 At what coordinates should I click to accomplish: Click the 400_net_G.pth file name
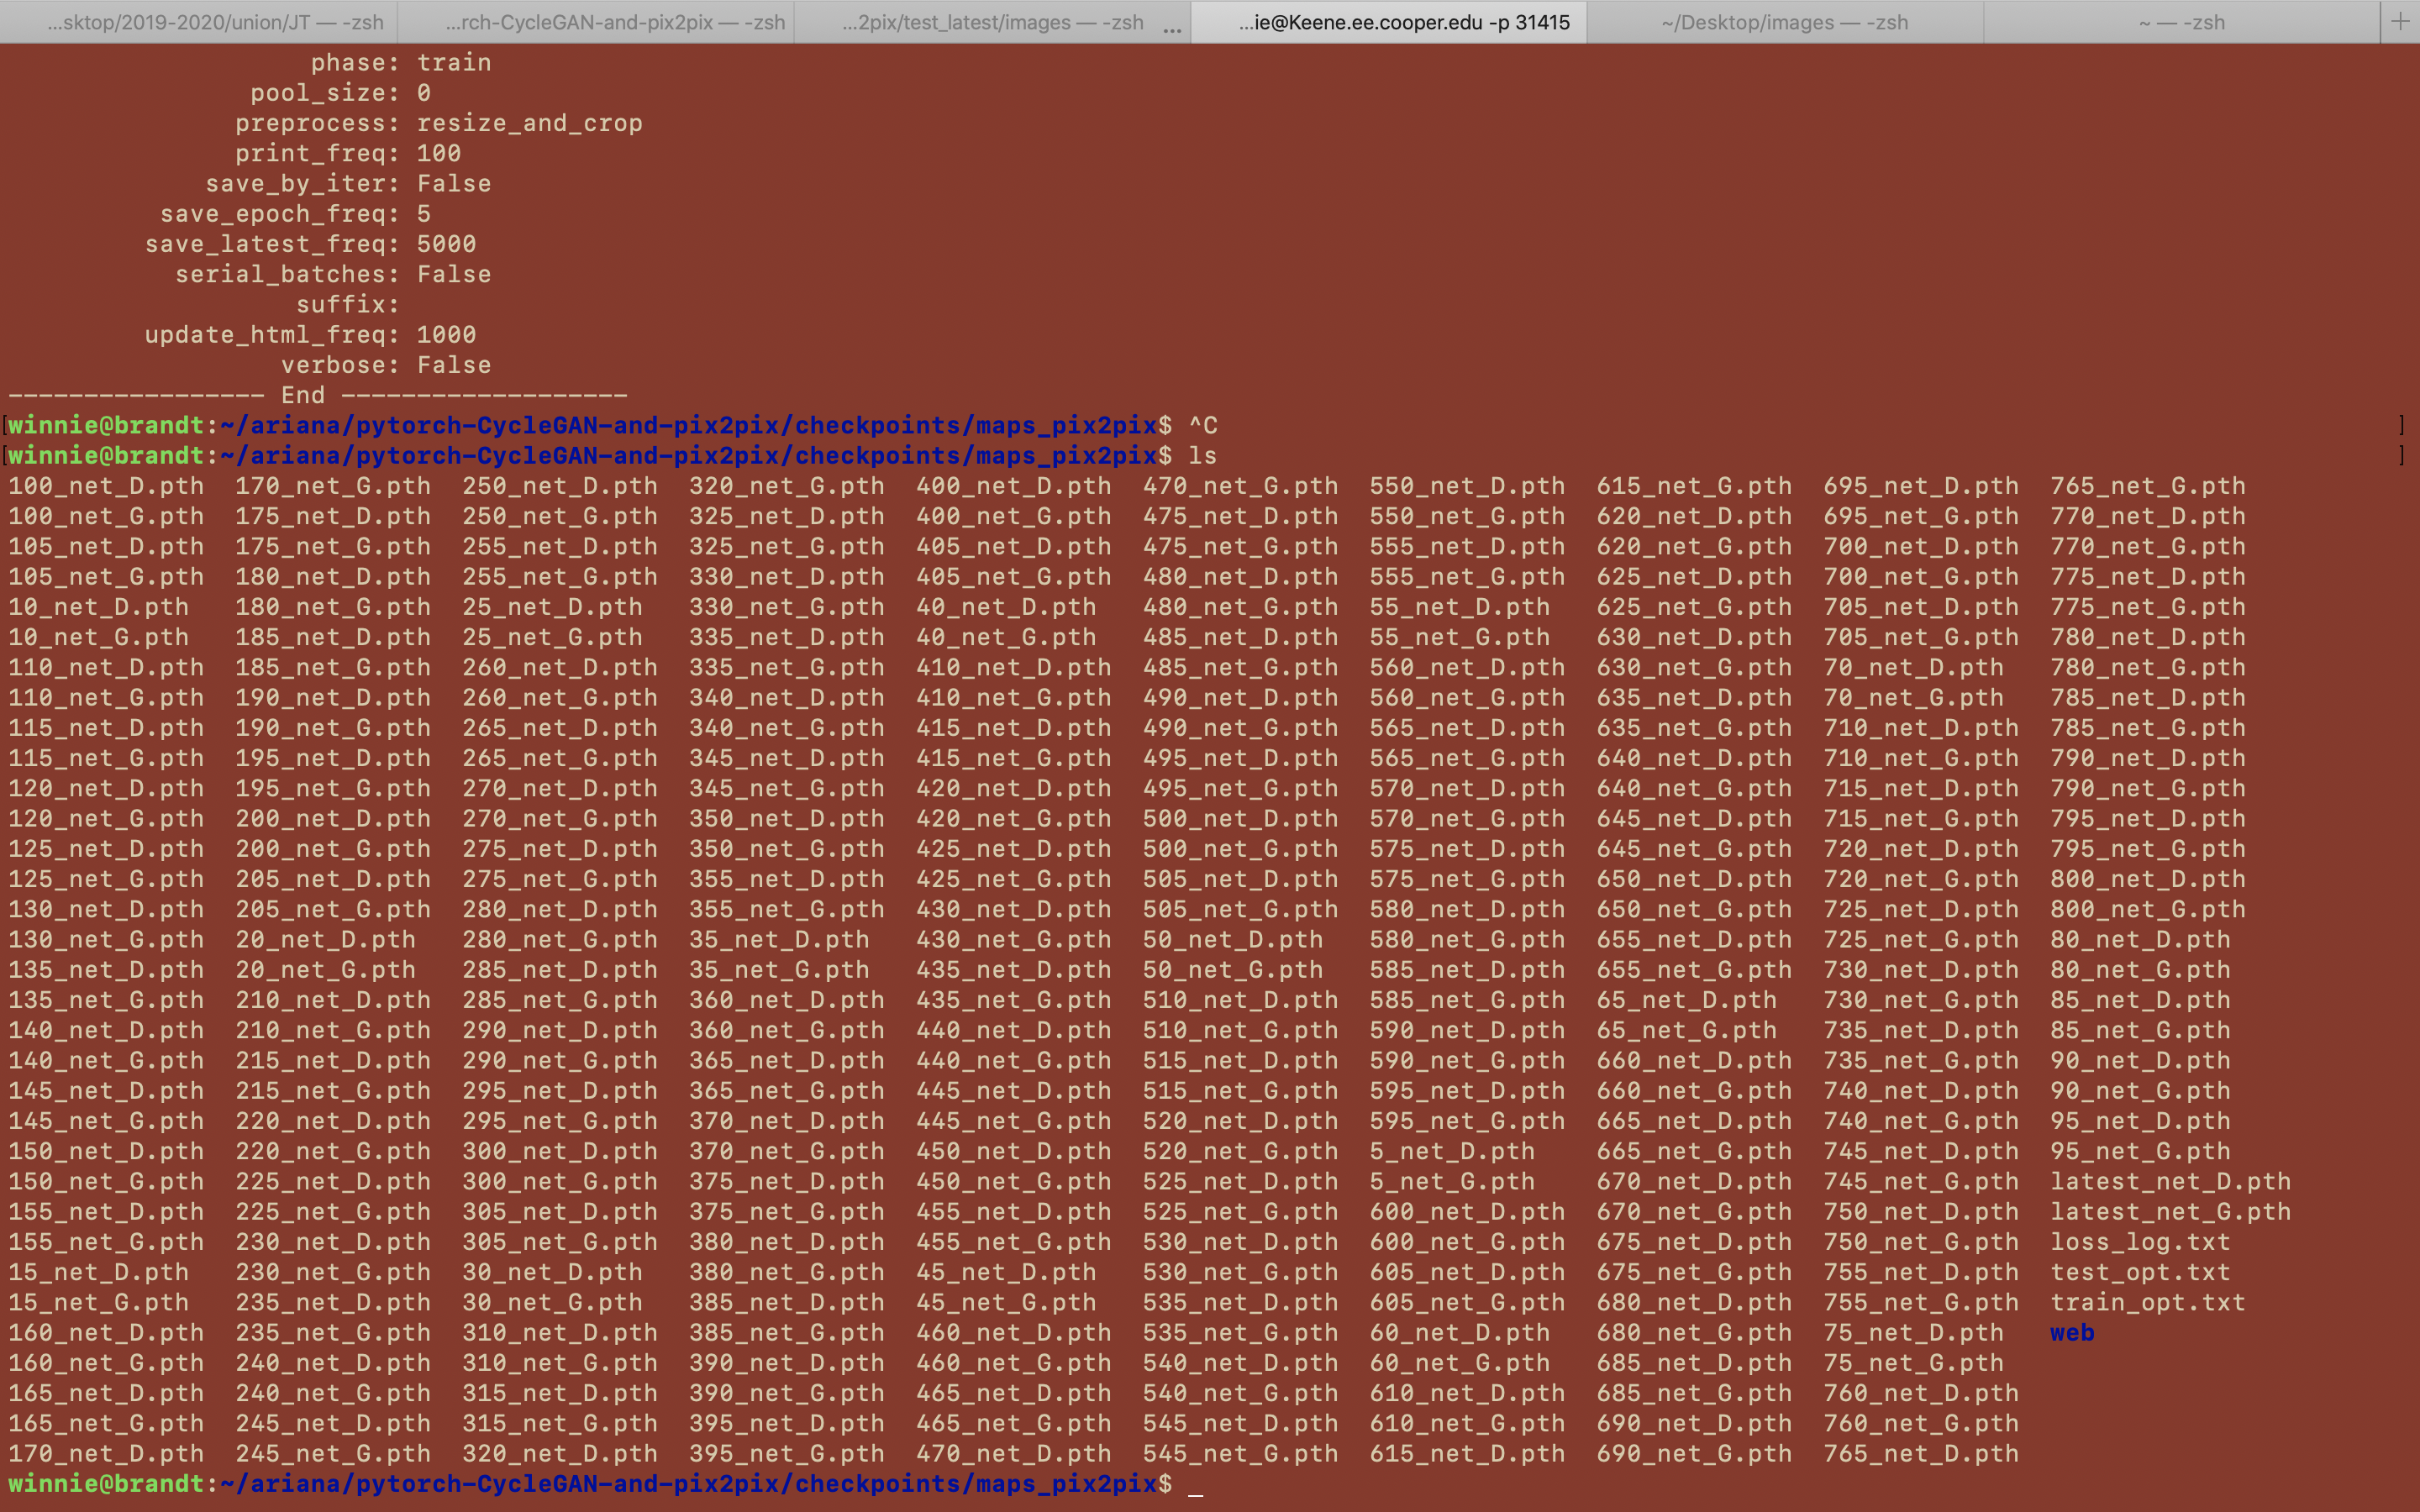[x=1014, y=516]
